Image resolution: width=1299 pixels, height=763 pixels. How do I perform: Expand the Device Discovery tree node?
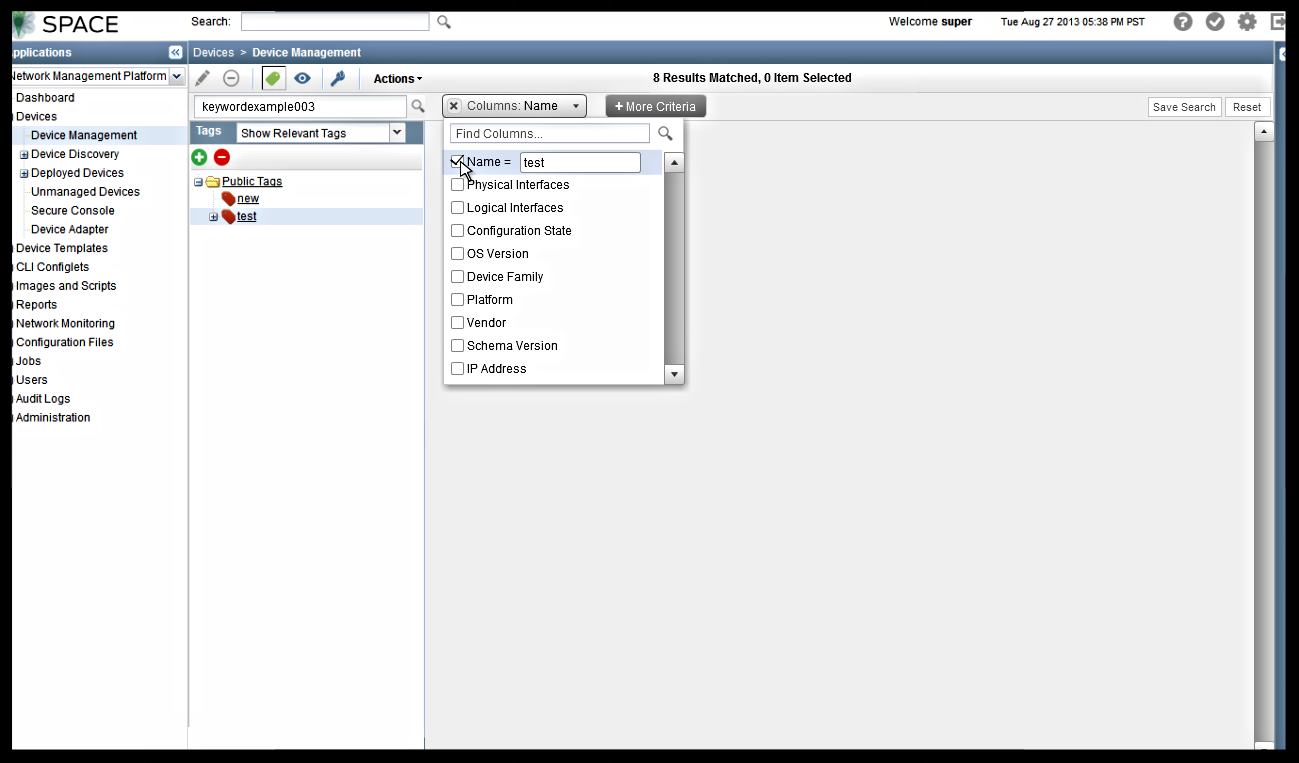pos(24,155)
